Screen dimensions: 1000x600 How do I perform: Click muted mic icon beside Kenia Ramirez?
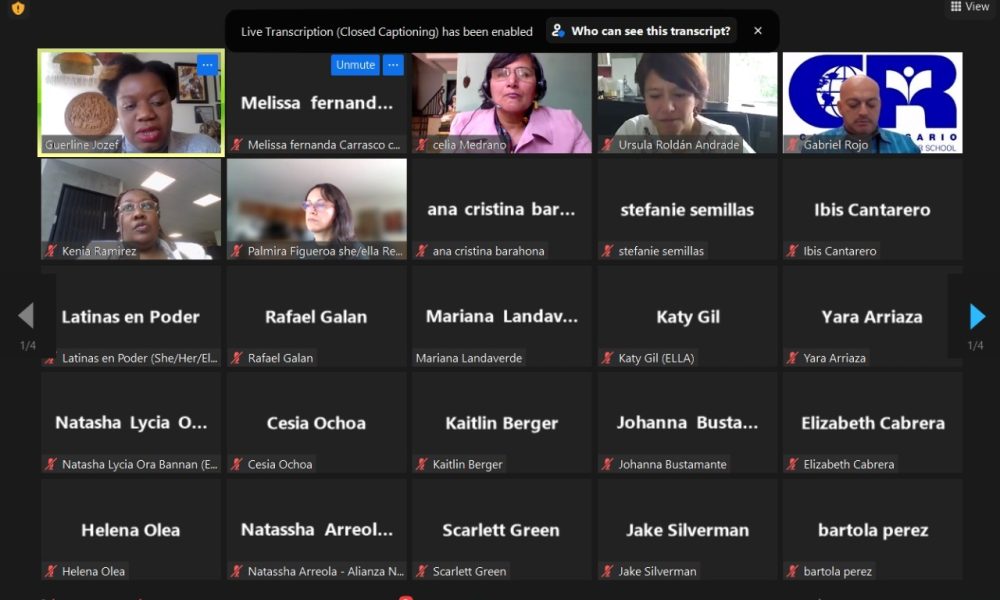click(51, 251)
